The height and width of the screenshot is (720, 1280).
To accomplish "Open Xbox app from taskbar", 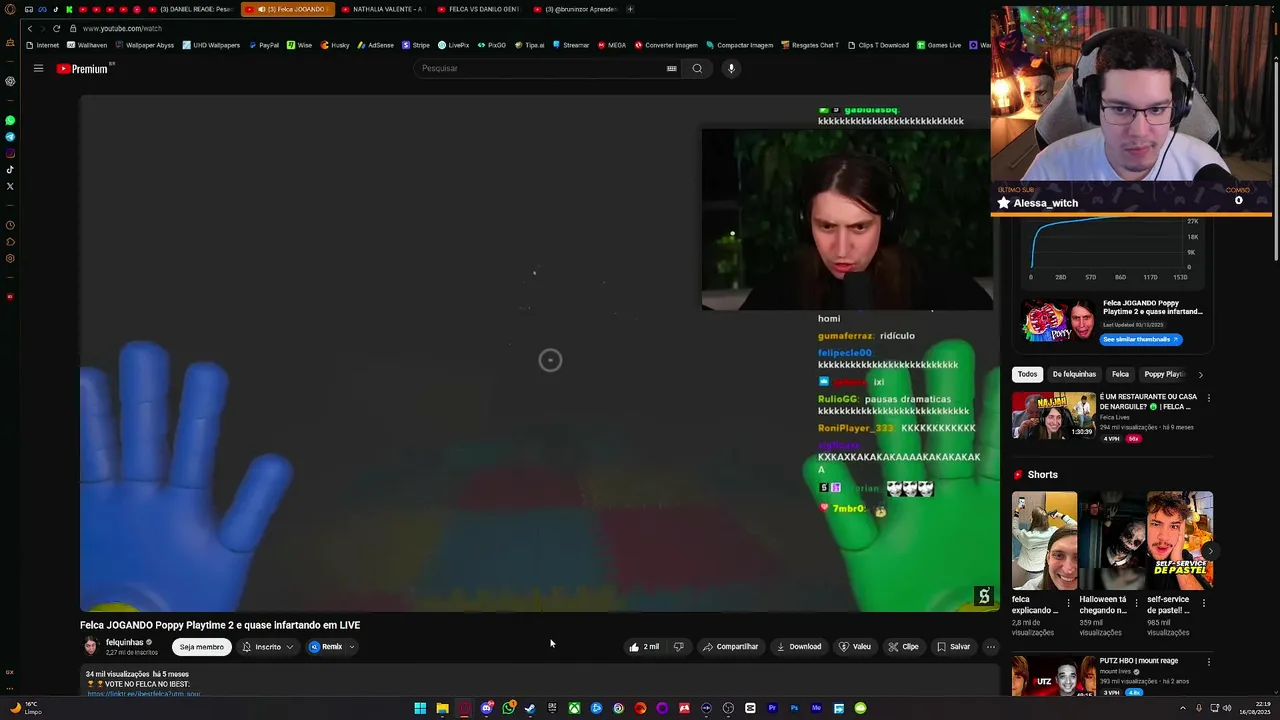I will point(574,708).
